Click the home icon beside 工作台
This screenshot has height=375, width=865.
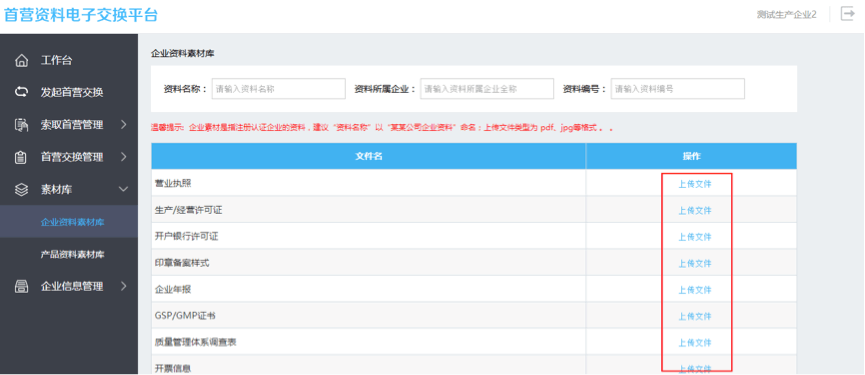coord(21,61)
